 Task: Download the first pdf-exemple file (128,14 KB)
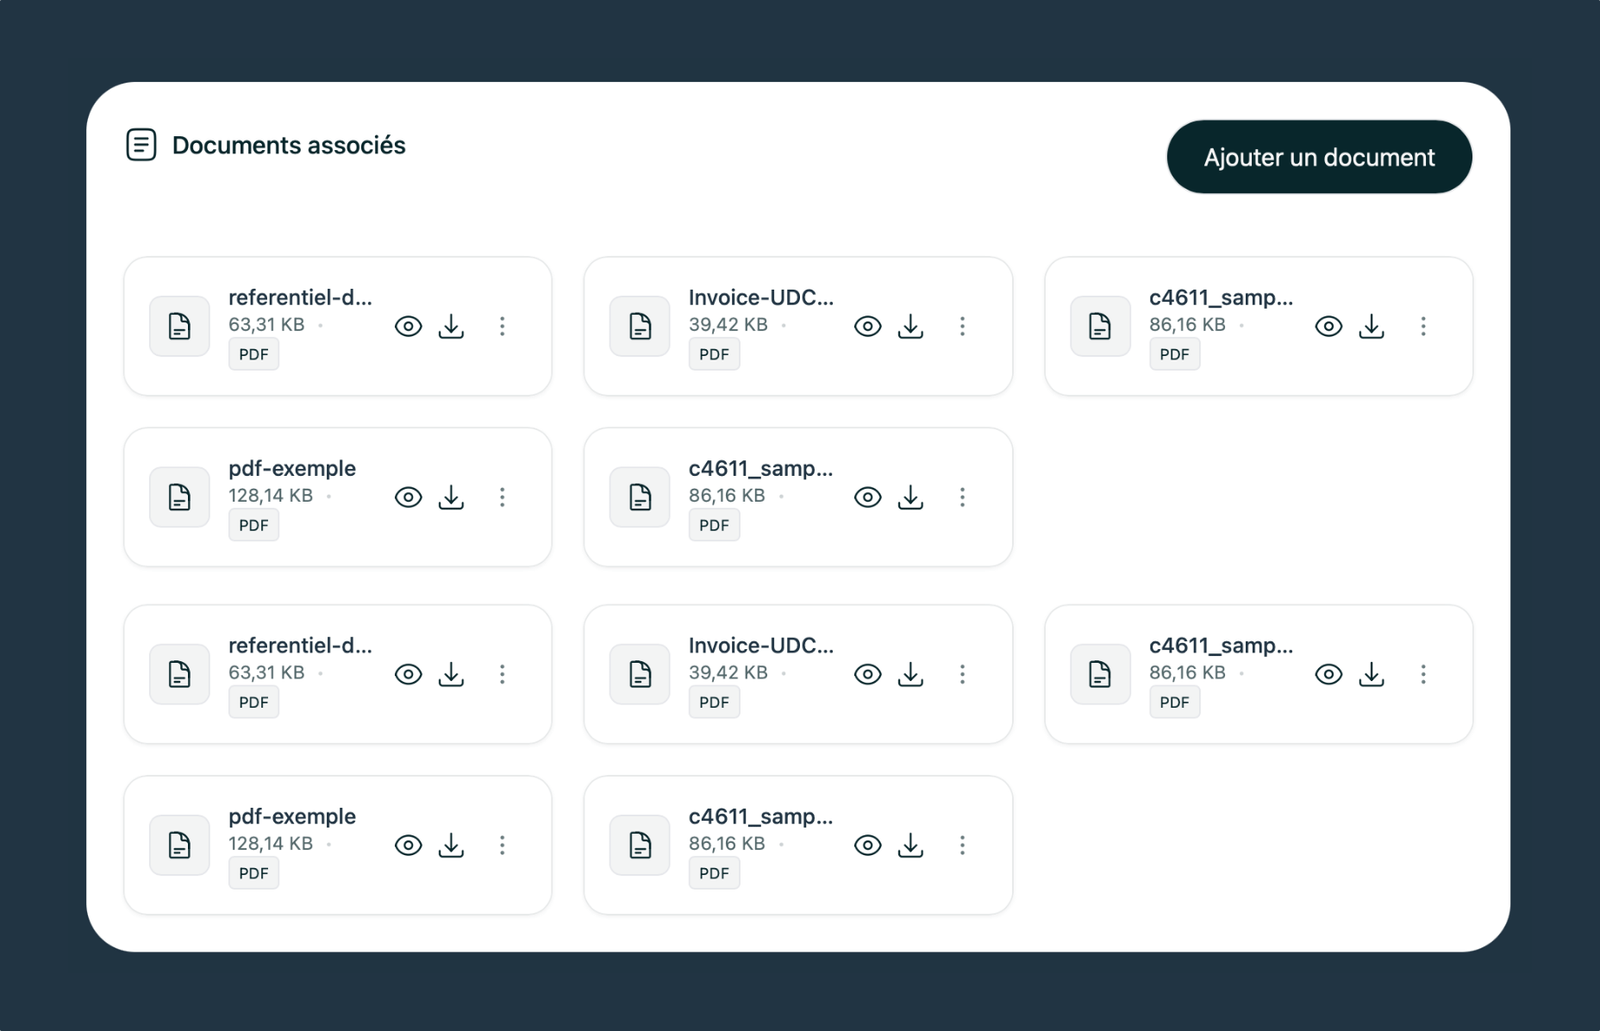point(451,497)
